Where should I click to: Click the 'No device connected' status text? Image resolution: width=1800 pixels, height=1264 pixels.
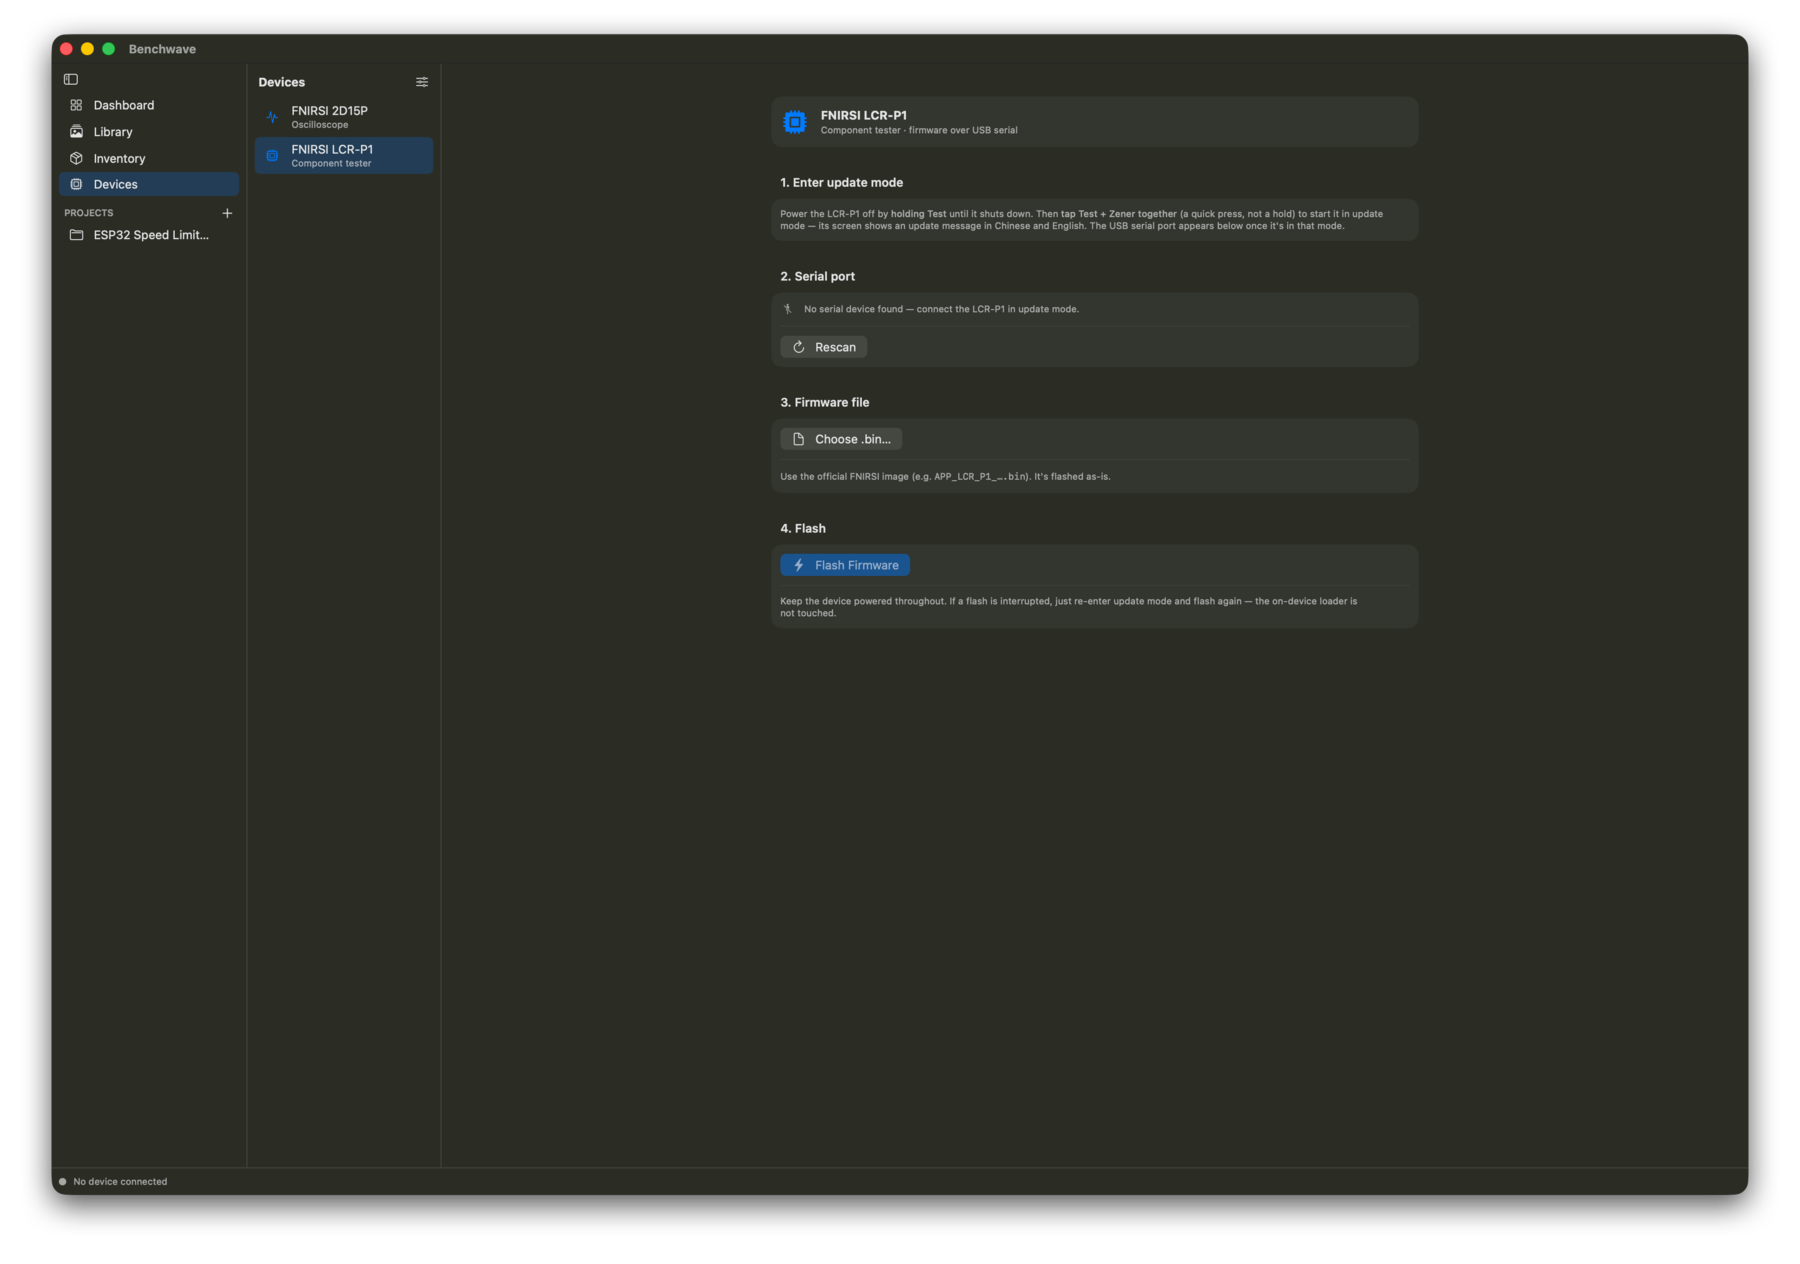coord(120,1182)
